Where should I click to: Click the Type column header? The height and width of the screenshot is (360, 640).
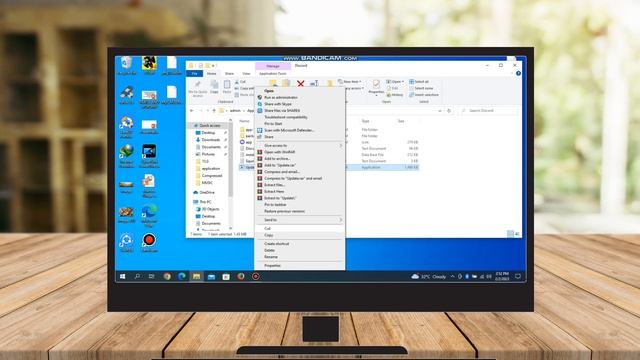coord(365,121)
